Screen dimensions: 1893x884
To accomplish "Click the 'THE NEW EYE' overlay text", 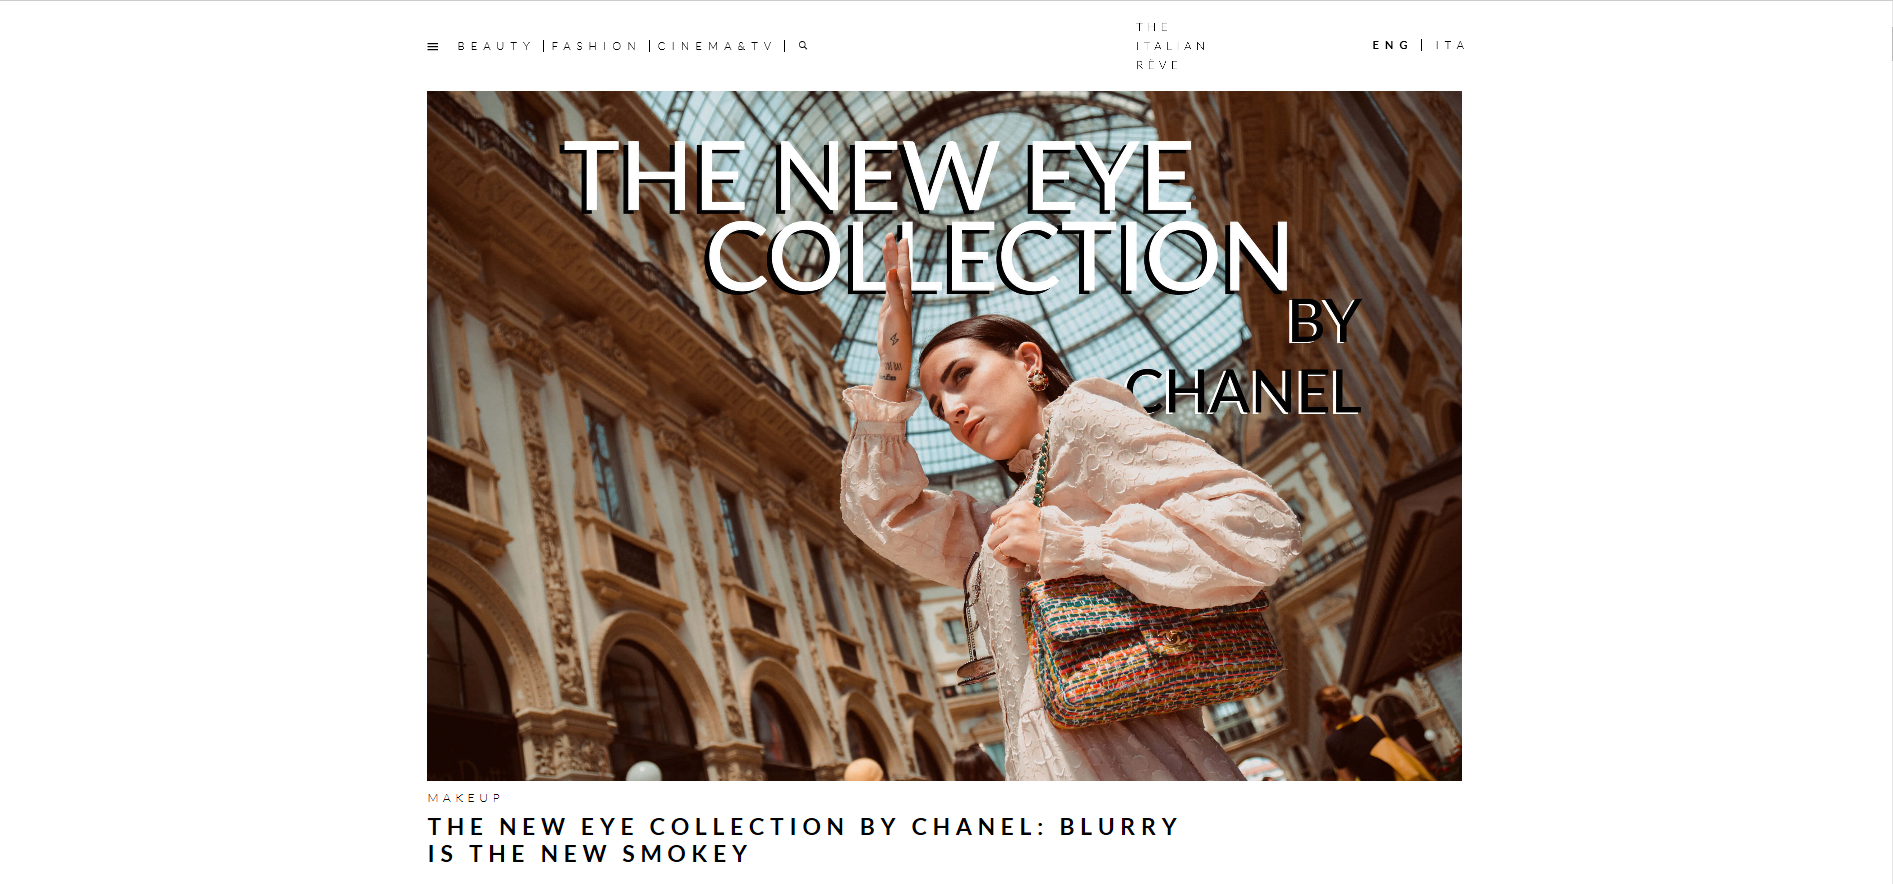I will click(x=879, y=177).
